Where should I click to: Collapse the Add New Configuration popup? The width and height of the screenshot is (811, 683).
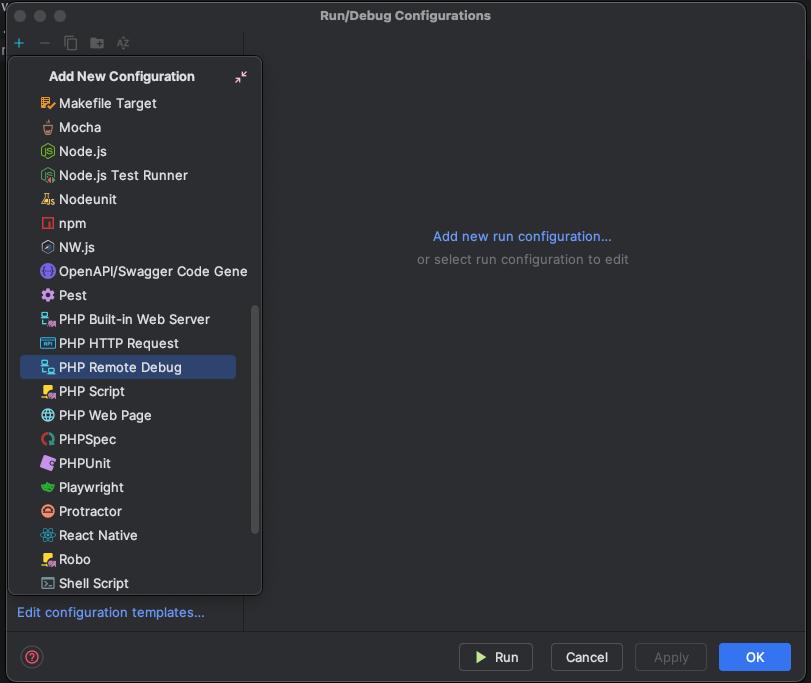click(241, 77)
